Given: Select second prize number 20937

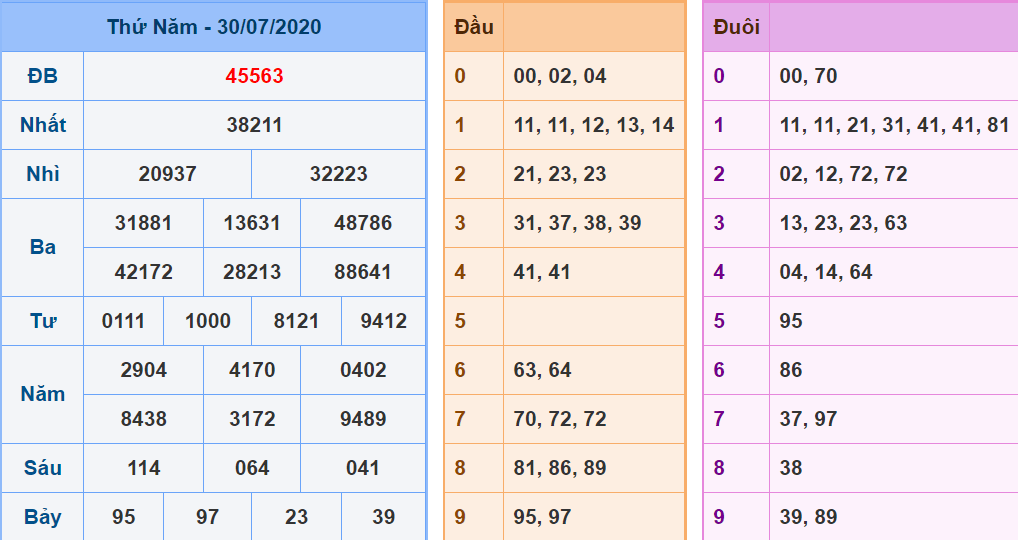Looking at the screenshot, I should [x=167, y=174].
